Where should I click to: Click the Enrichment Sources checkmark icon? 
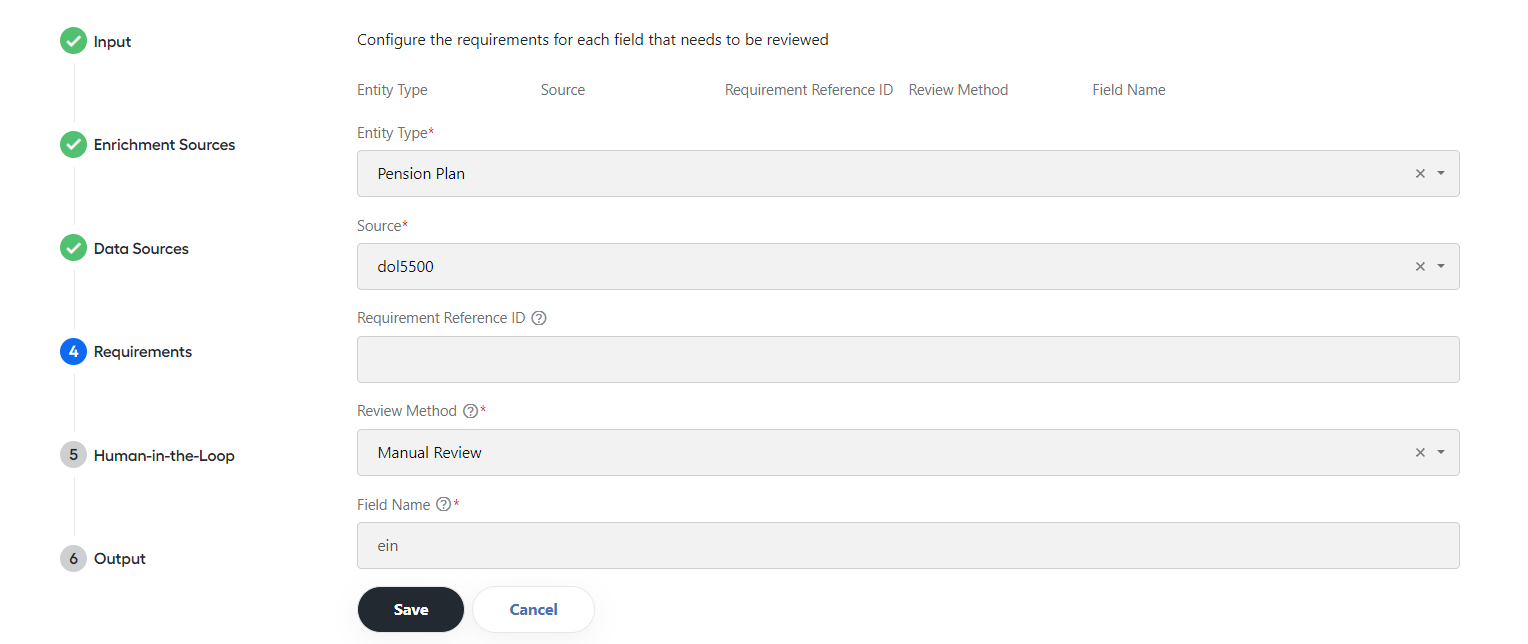73,145
